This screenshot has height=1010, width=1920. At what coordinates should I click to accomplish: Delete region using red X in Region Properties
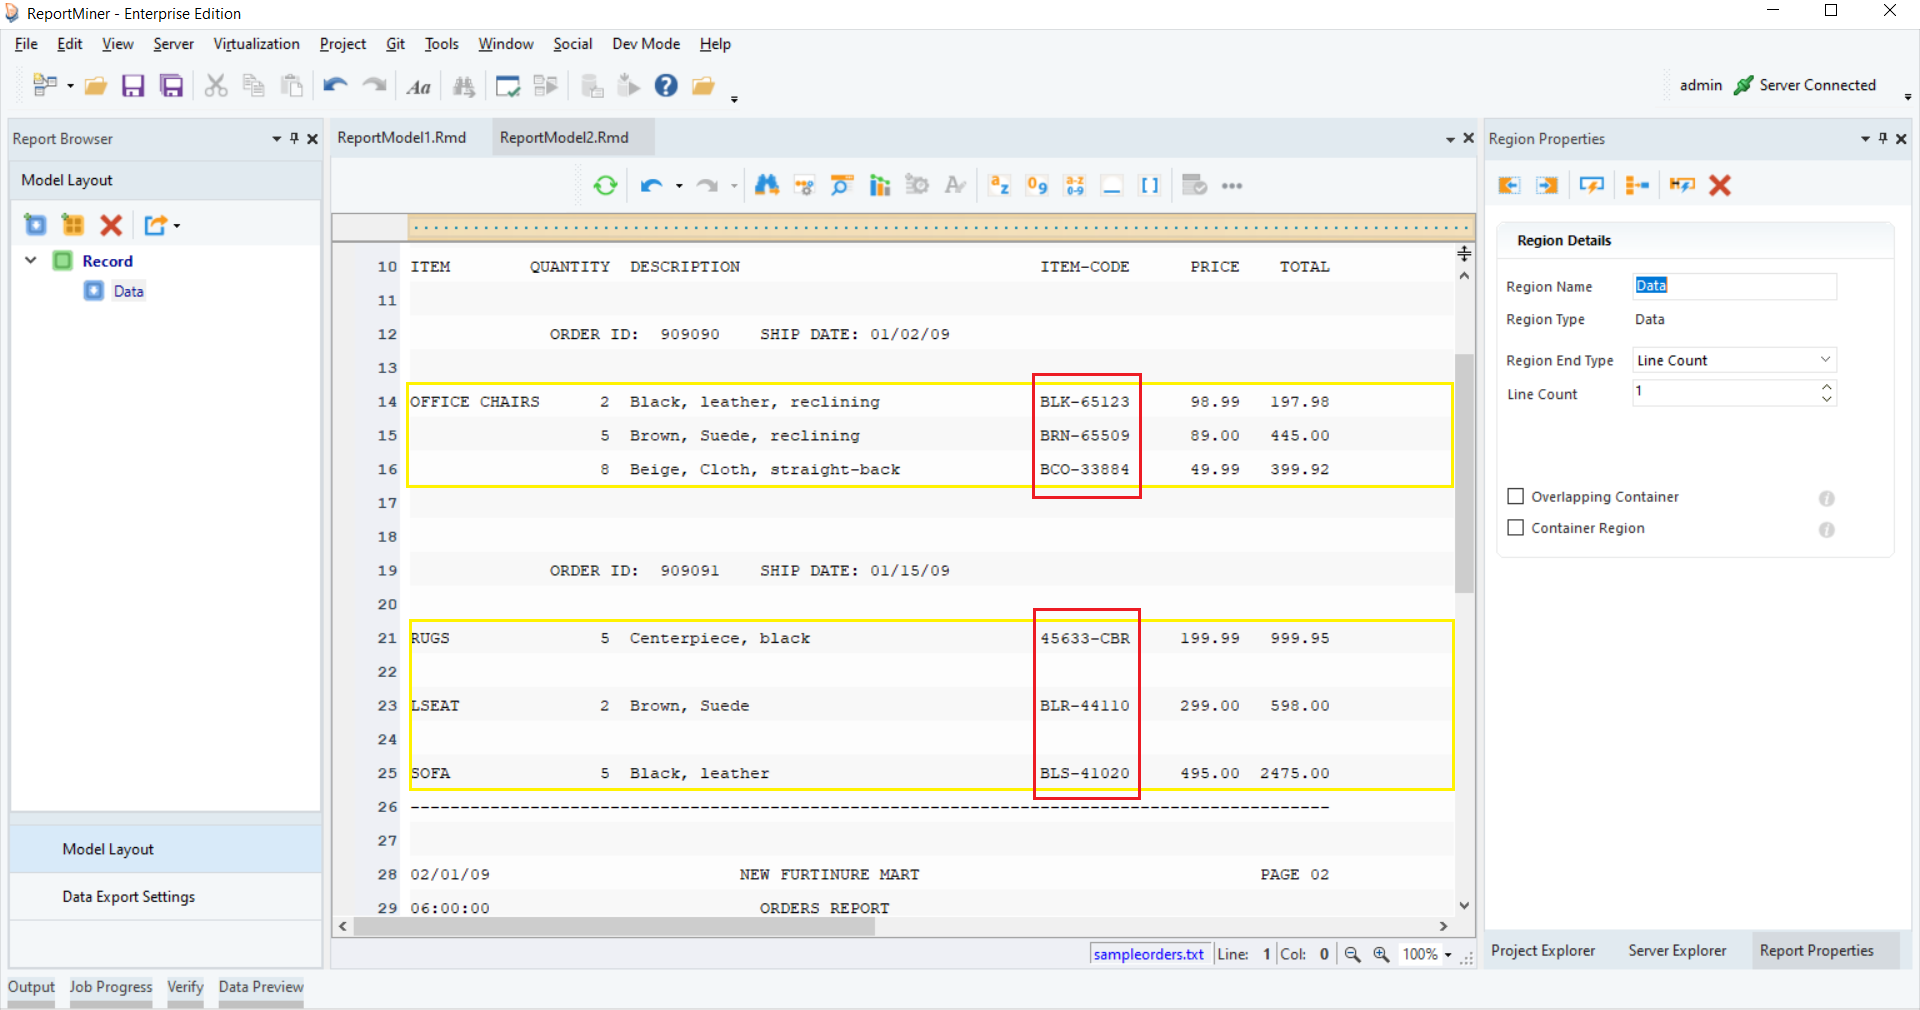tap(1720, 185)
